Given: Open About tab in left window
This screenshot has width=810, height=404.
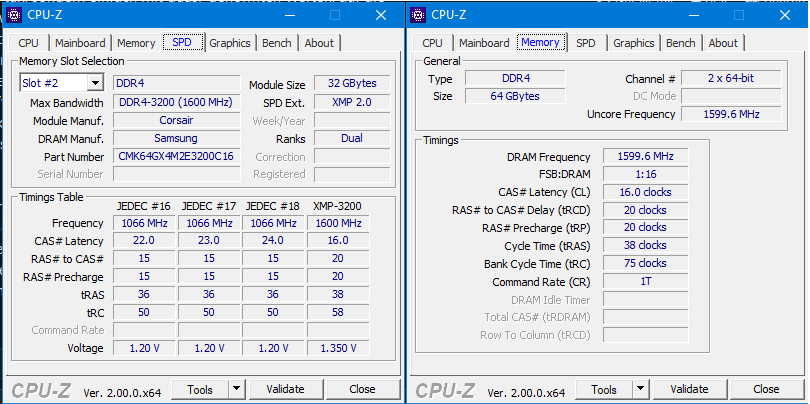Looking at the screenshot, I should [319, 43].
